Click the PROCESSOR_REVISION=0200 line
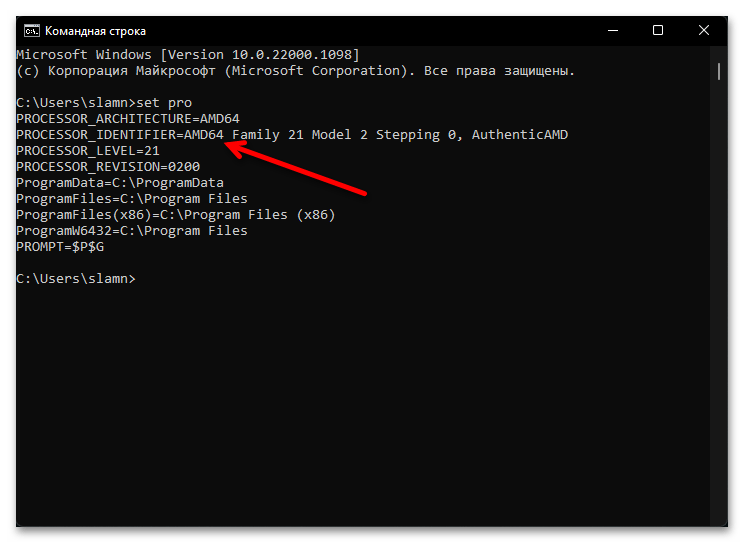 pos(108,167)
